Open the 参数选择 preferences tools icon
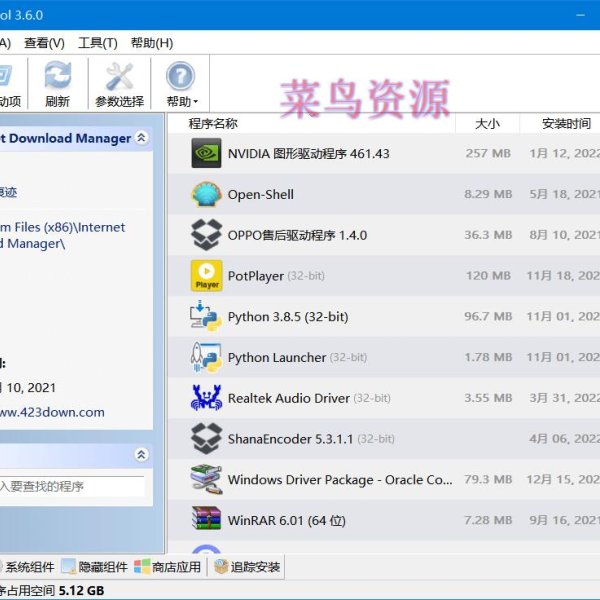The image size is (600, 600). coord(119,76)
